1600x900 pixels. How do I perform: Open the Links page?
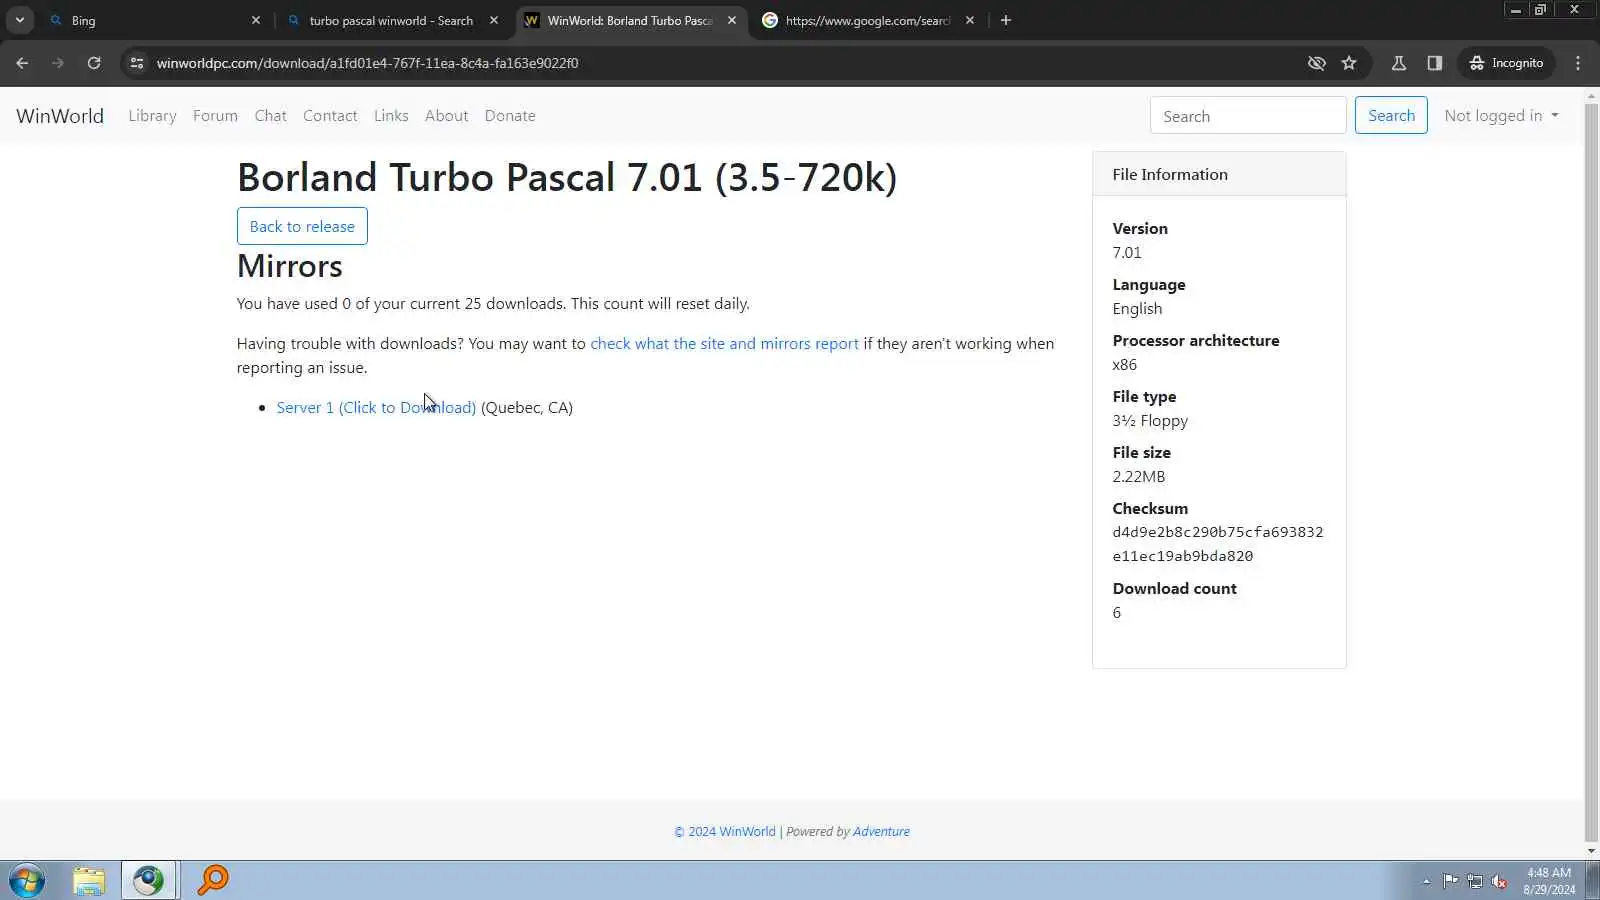tap(391, 116)
